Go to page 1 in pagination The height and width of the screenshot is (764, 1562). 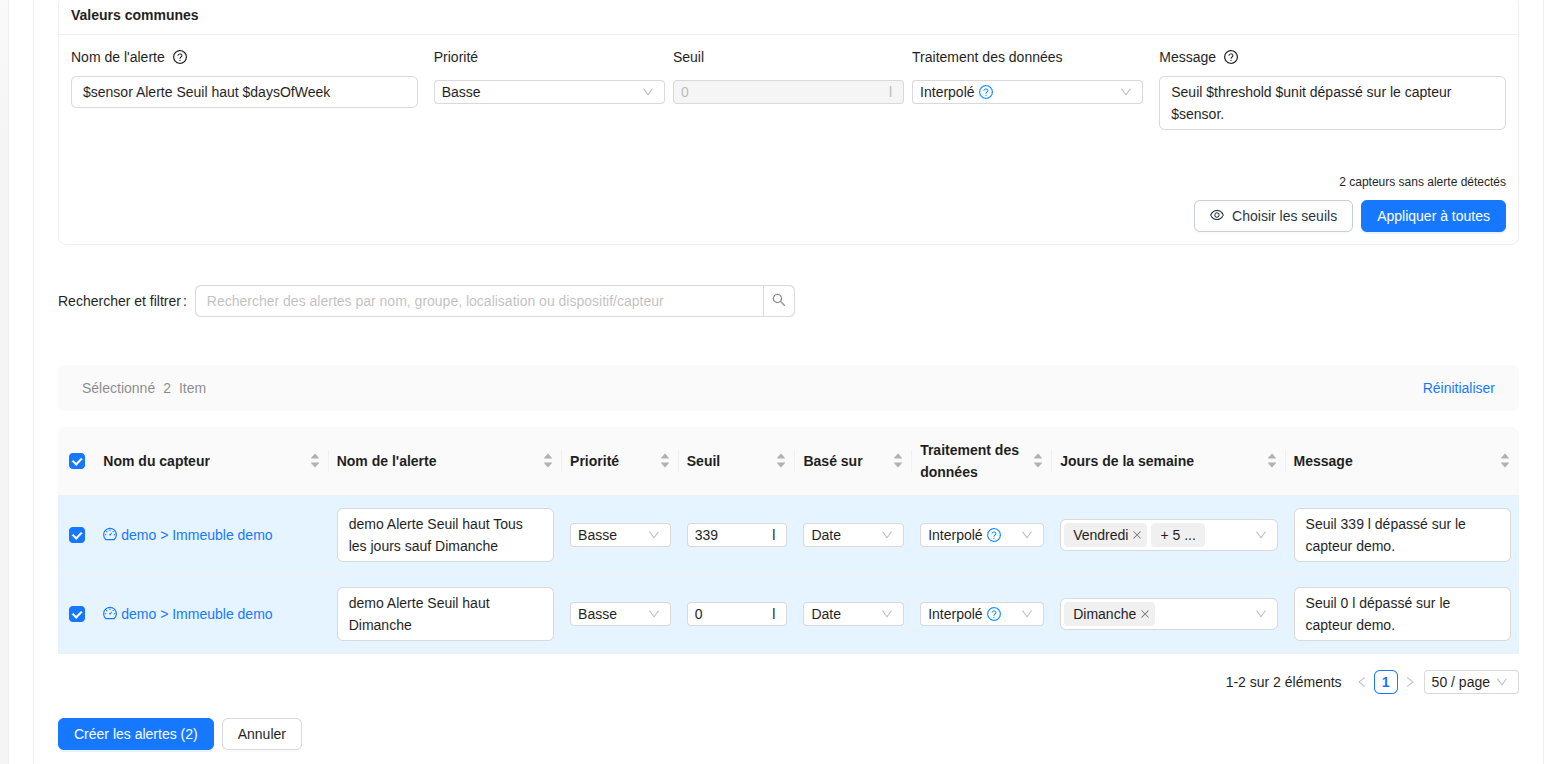(1385, 682)
